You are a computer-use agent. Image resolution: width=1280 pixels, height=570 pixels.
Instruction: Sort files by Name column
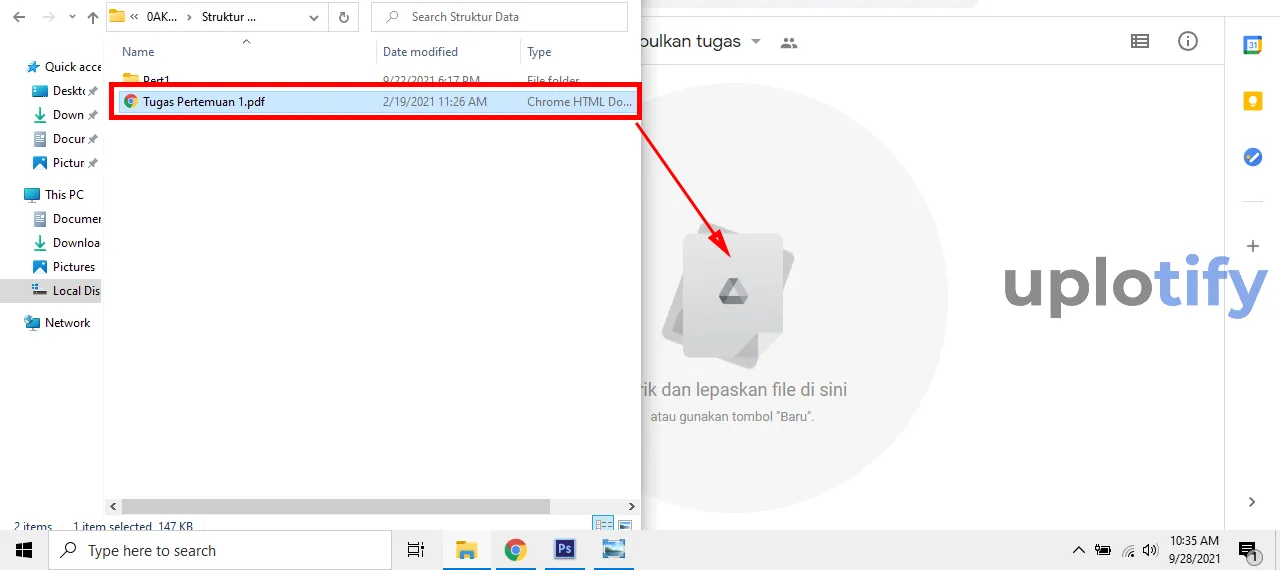point(138,52)
